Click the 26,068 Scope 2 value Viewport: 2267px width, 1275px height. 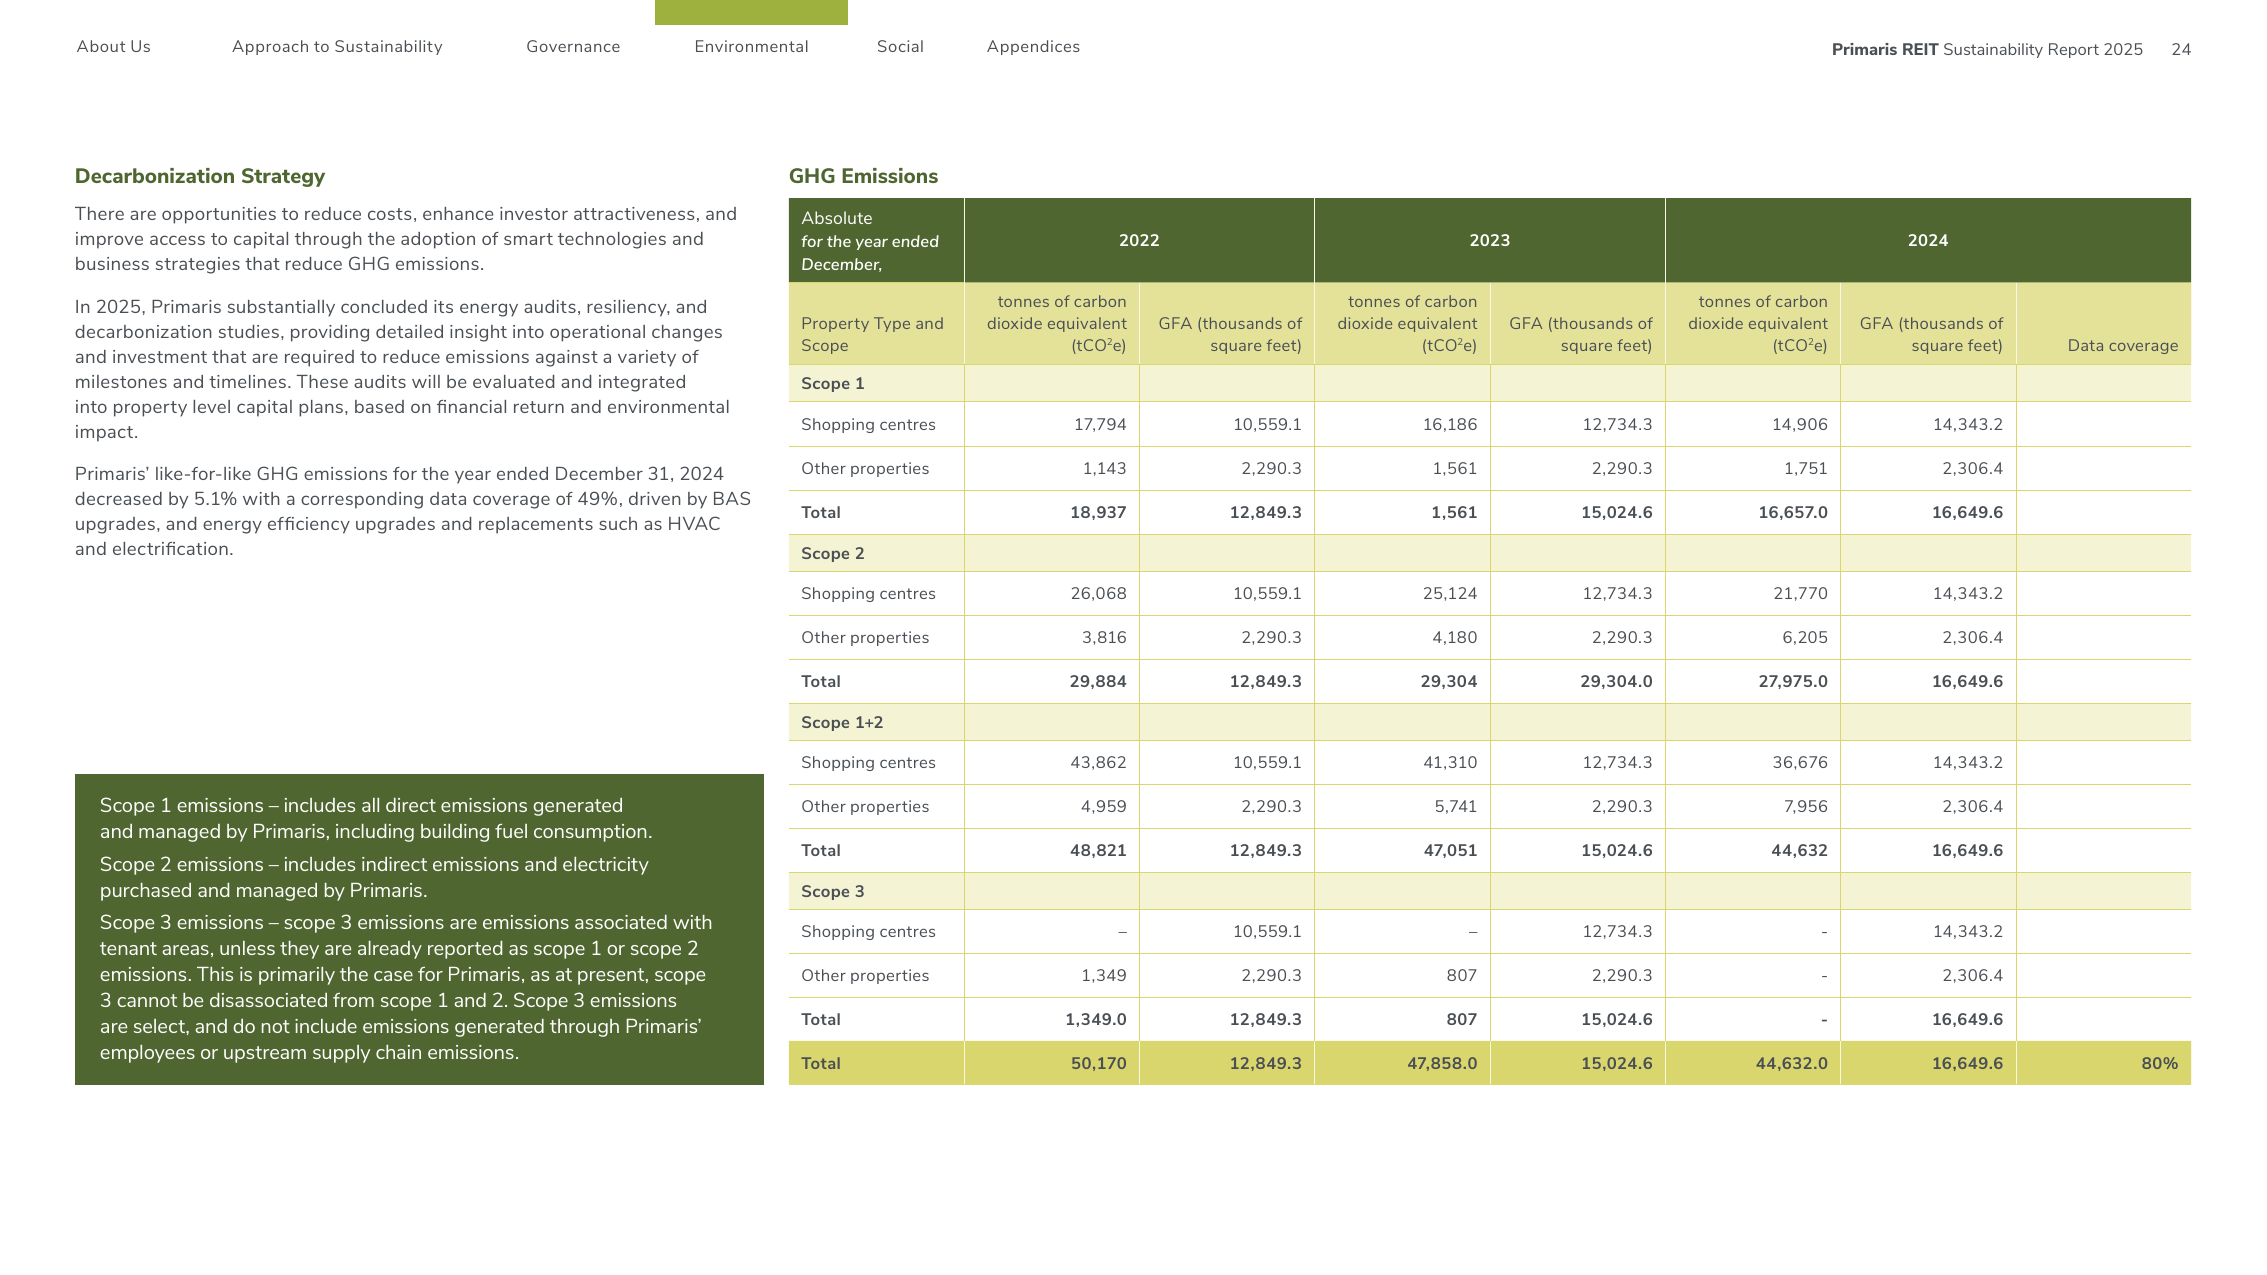(x=1098, y=594)
